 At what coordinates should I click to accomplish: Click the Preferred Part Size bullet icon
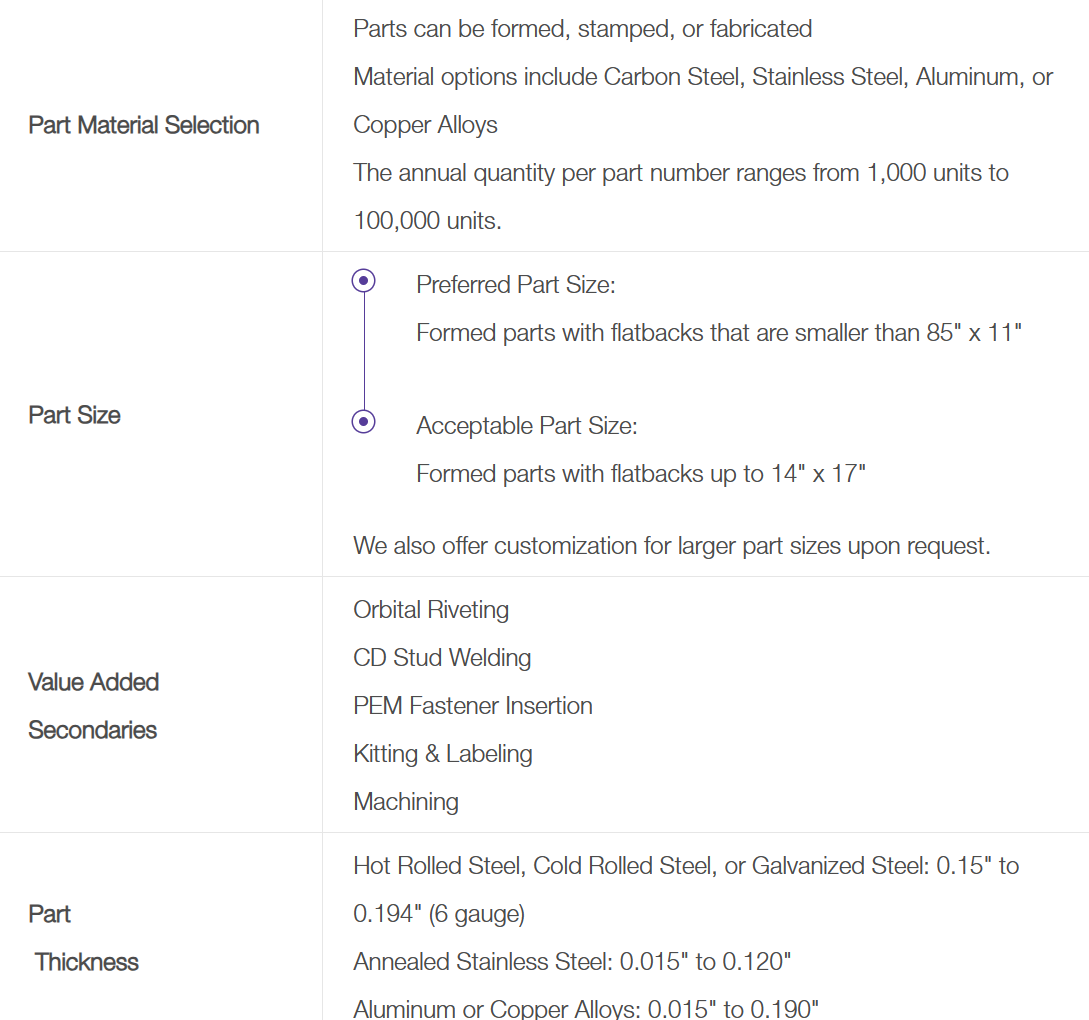click(364, 281)
